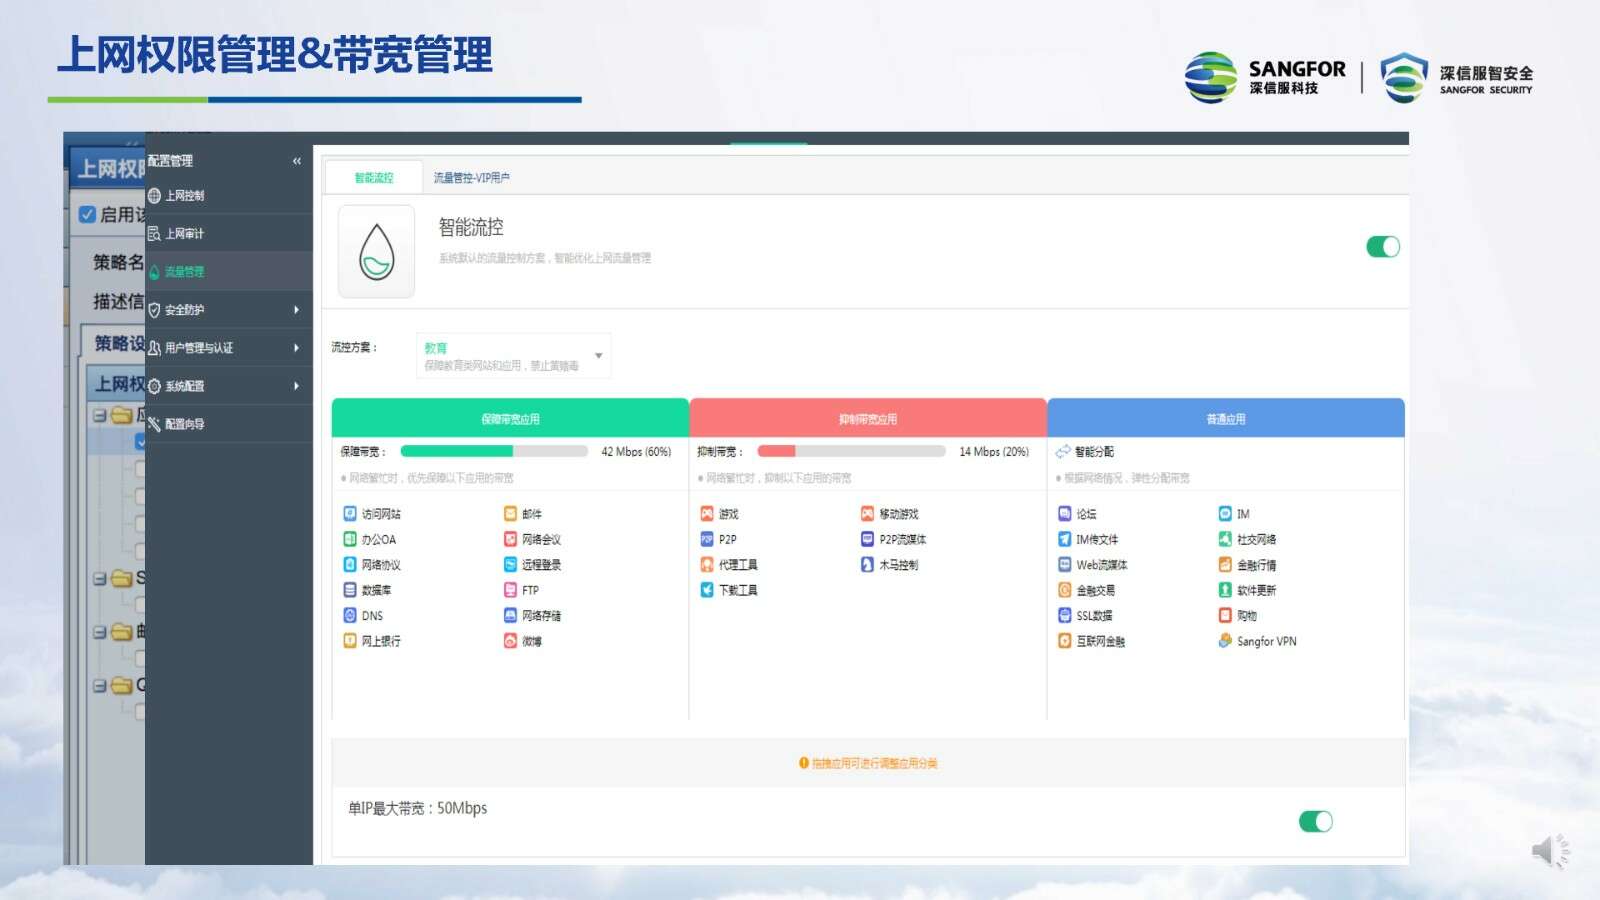Click the 网上银行 app entry

[x=372, y=641]
